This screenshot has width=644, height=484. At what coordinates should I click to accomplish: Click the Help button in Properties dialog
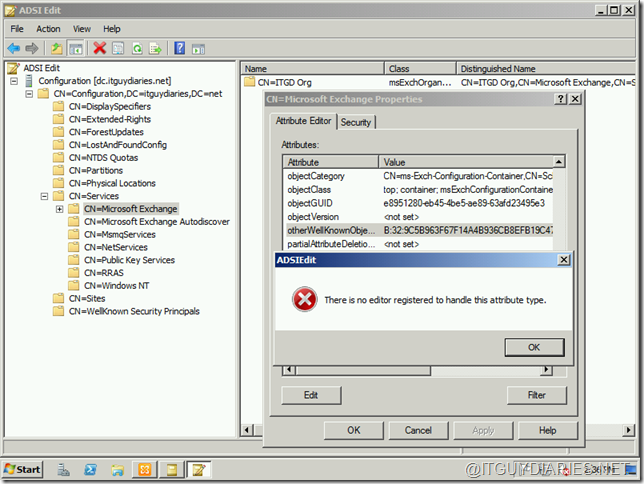(x=547, y=431)
